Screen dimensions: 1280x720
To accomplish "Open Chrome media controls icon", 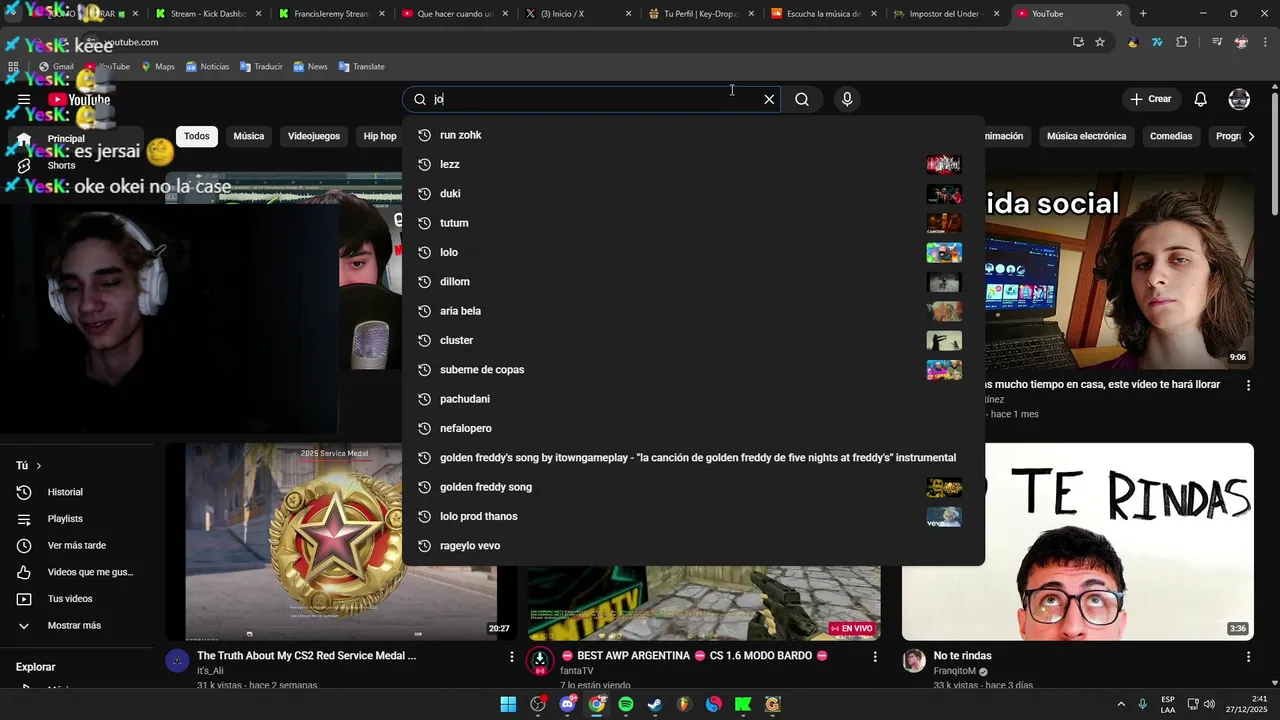I will (x=1217, y=42).
